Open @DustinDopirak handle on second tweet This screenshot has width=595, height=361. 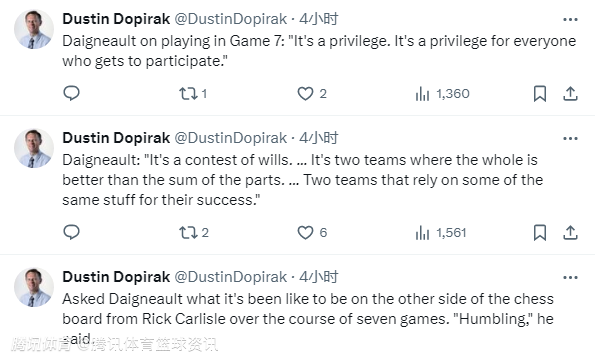click(230, 138)
